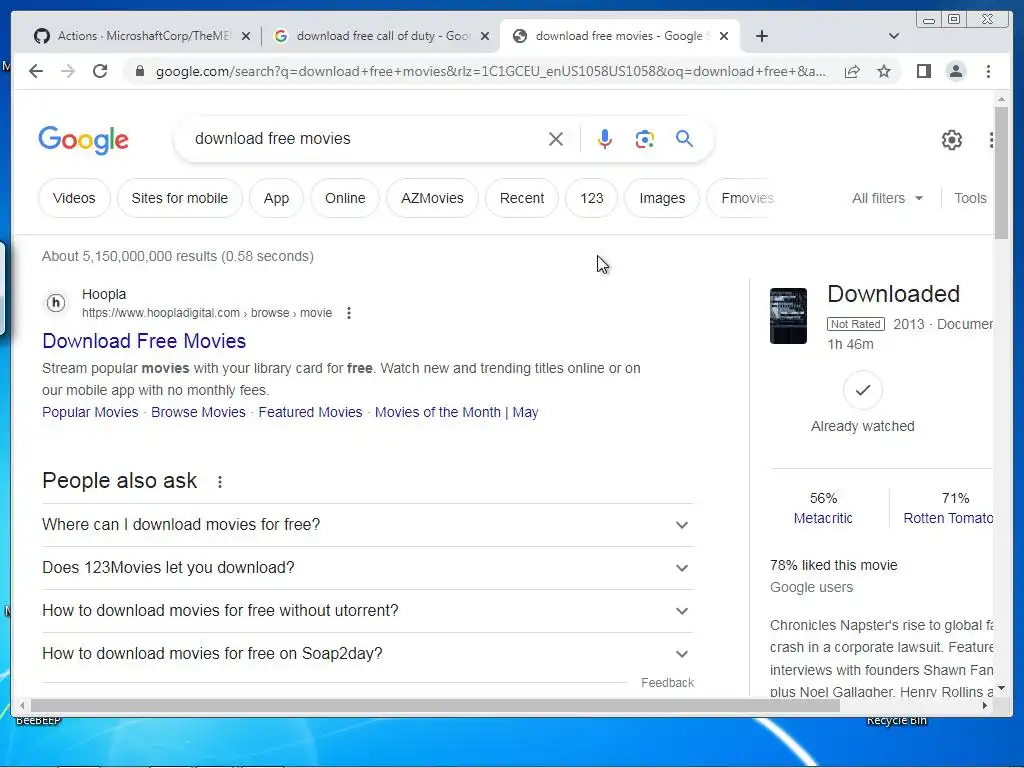The width and height of the screenshot is (1024, 768).
Task: Open People also ask three-dot options
Action: coord(220,482)
